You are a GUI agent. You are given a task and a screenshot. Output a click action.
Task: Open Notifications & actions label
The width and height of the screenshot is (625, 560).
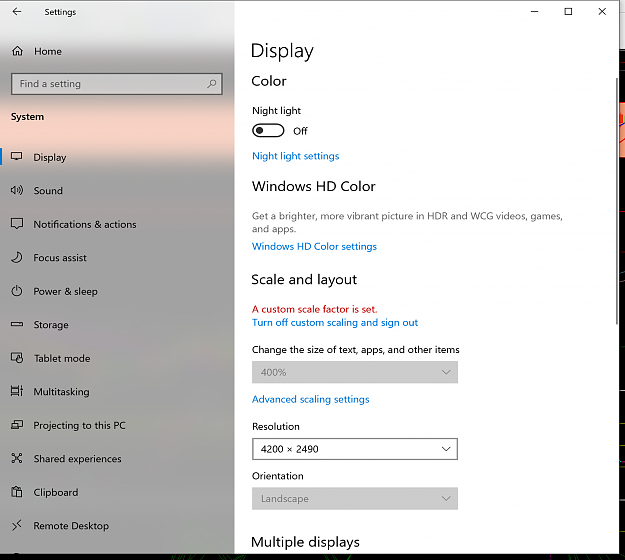click(x=85, y=224)
